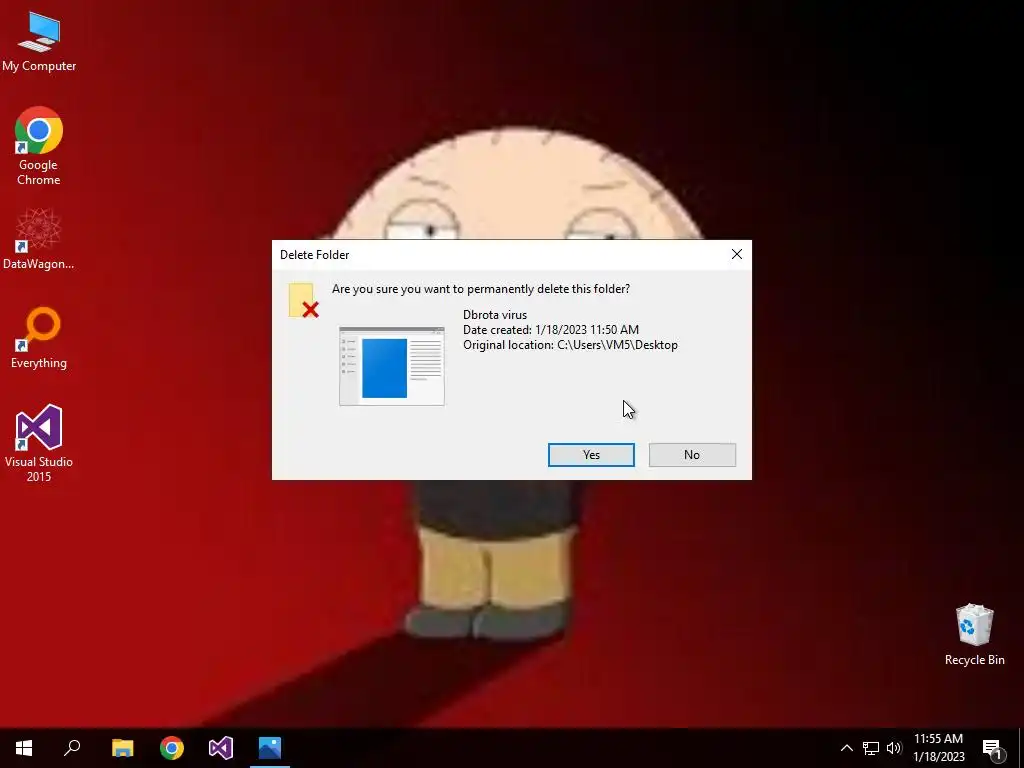Open the notification action center icon
Screen dimensions: 1024x768
[993, 748]
